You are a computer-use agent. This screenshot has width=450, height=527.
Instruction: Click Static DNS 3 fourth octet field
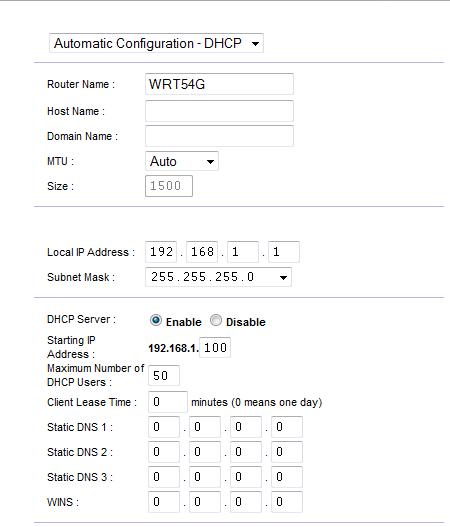287,477
